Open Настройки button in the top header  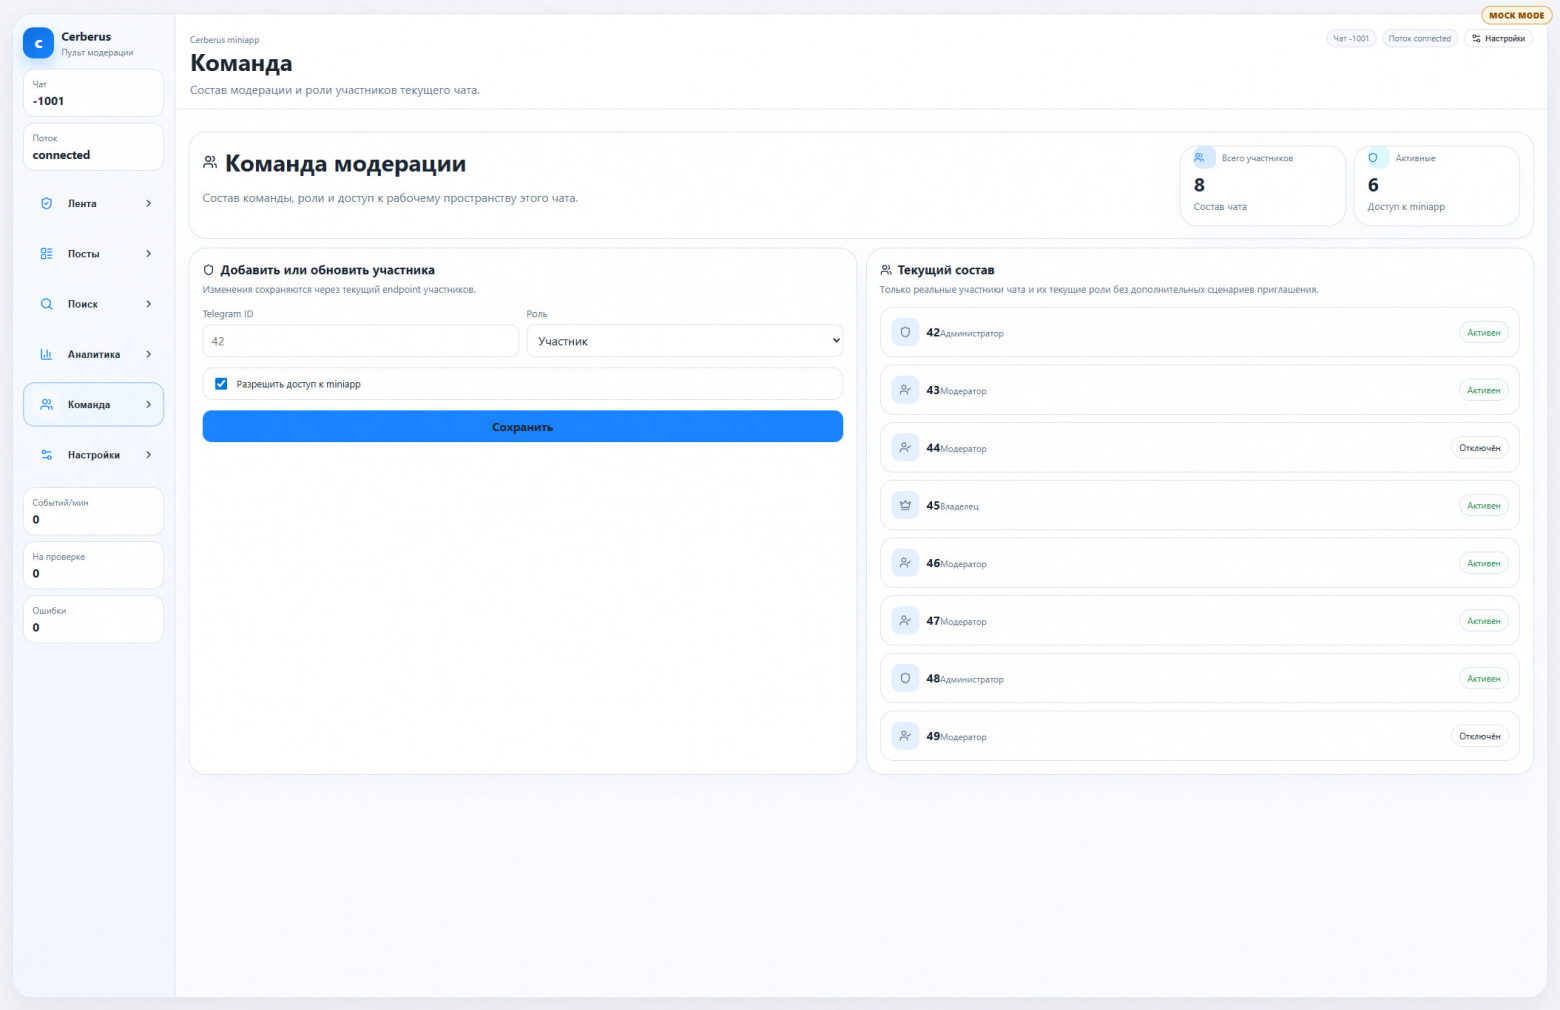pyautogui.click(x=1498, y=38)
